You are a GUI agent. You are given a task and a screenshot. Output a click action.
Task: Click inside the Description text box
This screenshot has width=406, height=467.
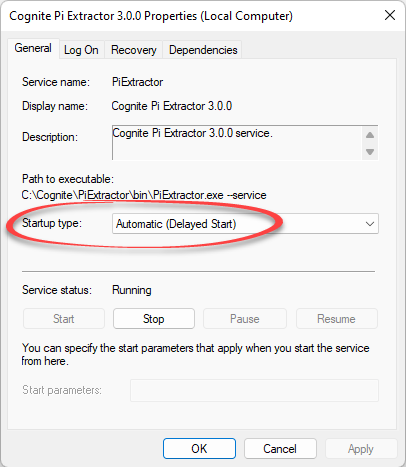(x=237, y=143)
